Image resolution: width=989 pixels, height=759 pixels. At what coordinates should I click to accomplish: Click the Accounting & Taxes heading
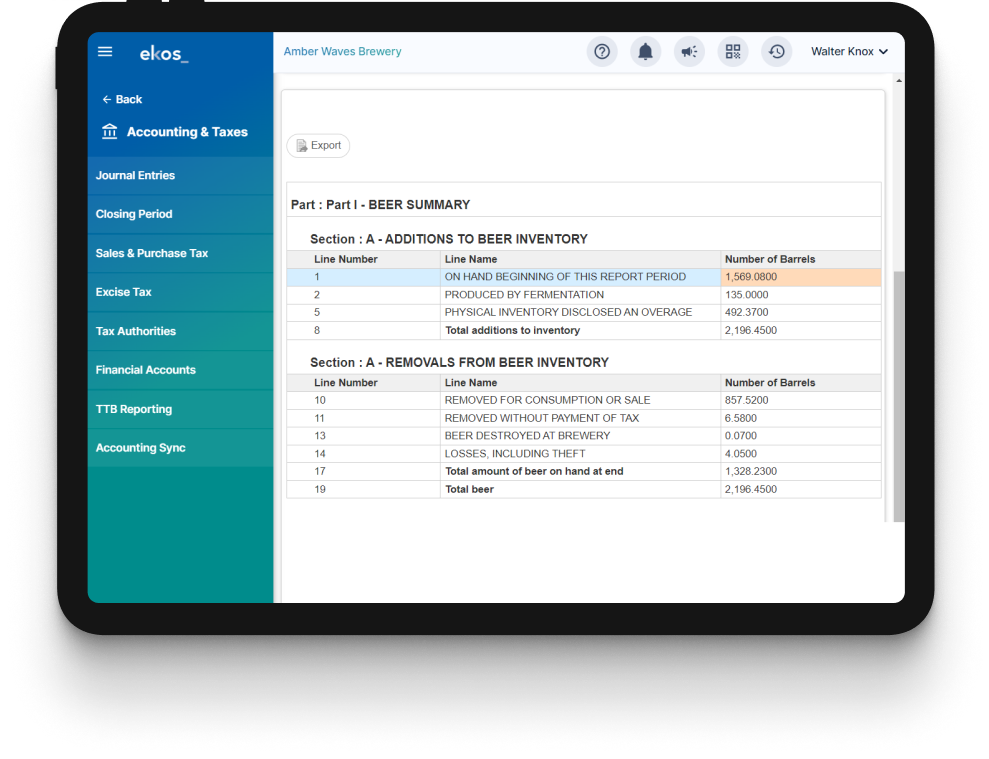(187, 132)
